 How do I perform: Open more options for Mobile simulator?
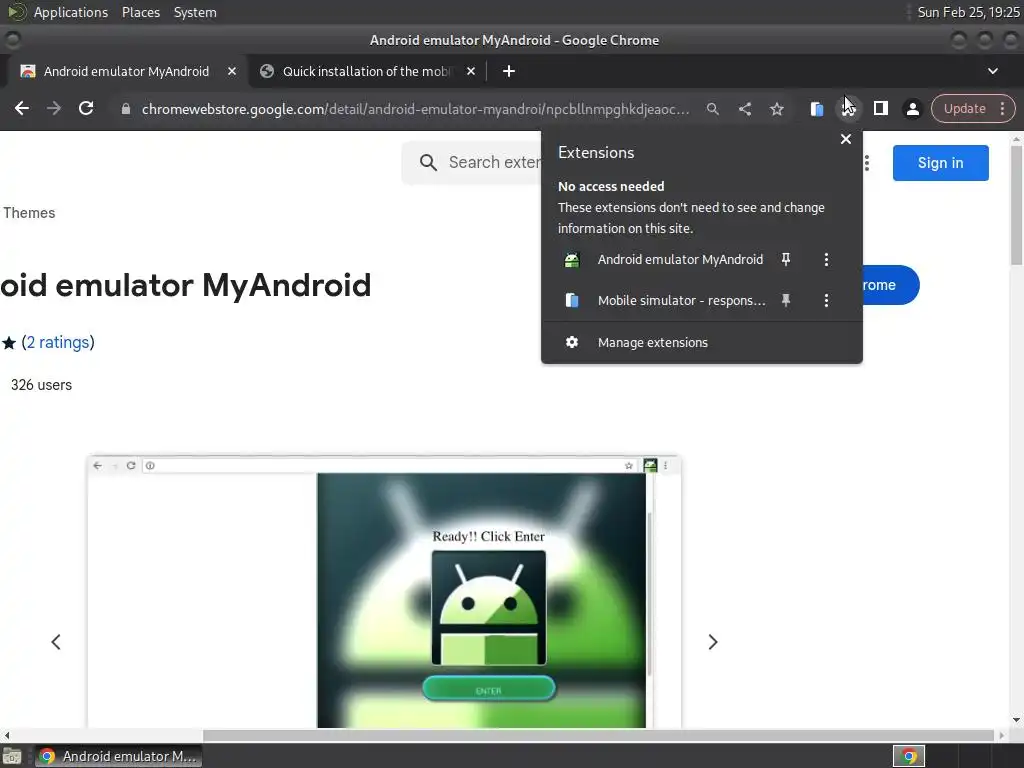pos(826,300)
